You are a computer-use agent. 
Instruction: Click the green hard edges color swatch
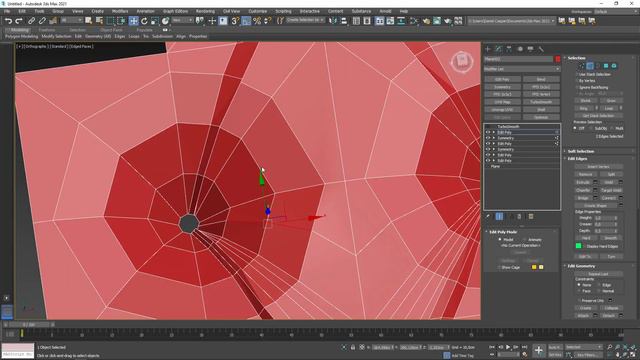pos(578,246)
